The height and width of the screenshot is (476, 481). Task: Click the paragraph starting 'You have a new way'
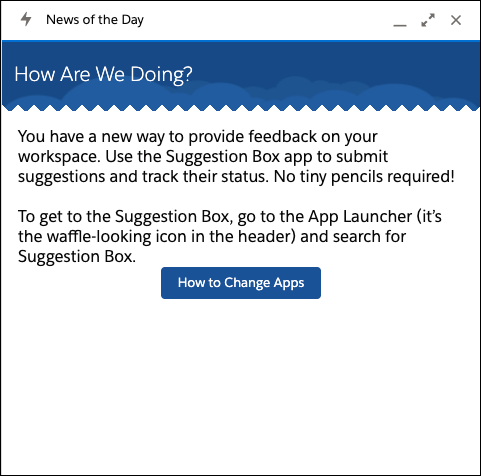coord(236,157)
